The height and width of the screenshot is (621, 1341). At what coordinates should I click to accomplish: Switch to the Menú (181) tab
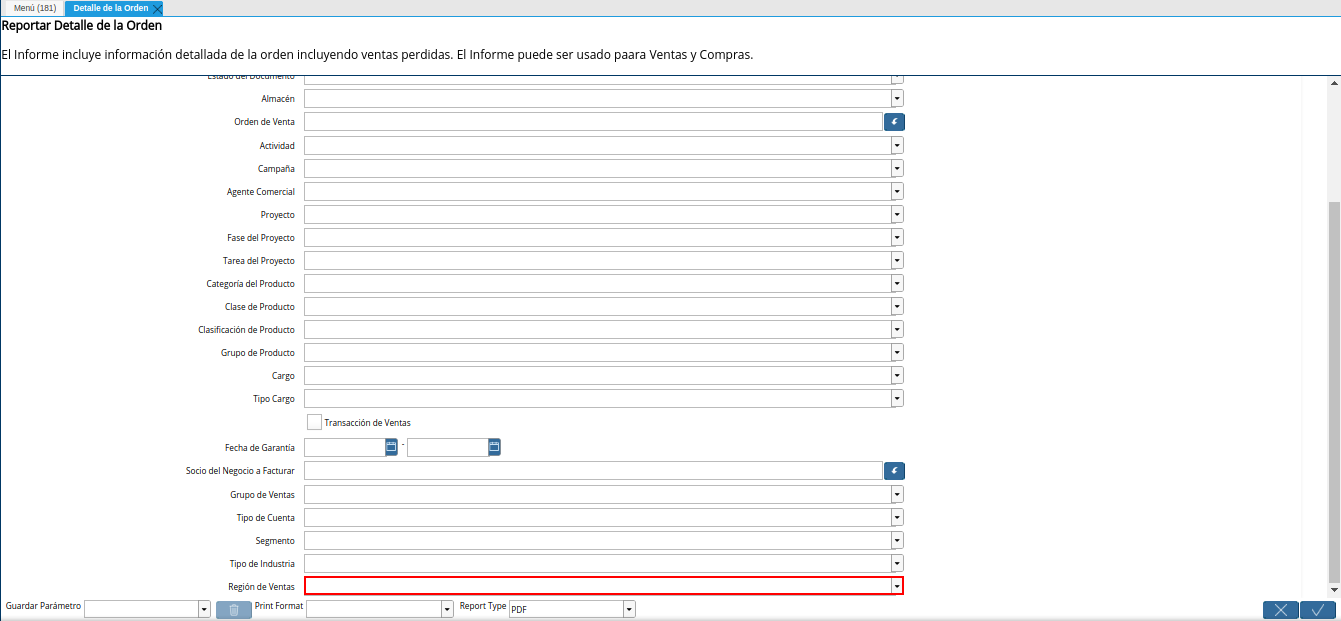[x=35, y=8]
